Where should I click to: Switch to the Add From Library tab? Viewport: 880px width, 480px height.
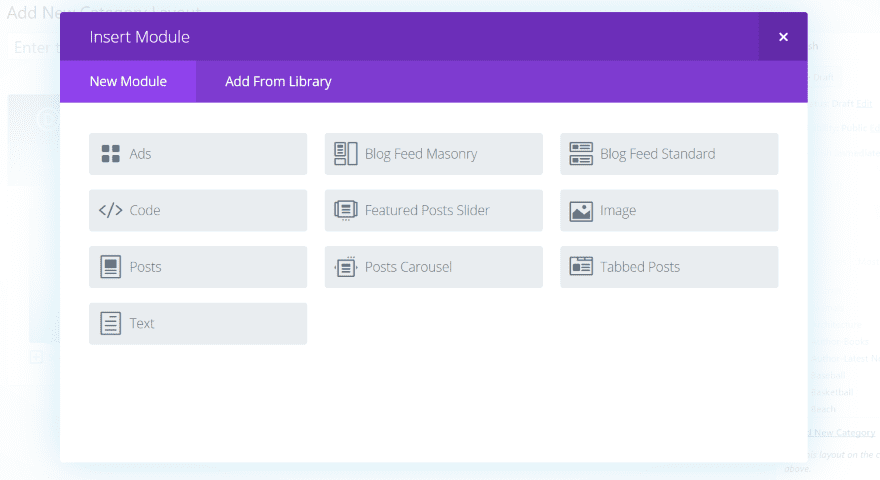click(x=278, y=82)
